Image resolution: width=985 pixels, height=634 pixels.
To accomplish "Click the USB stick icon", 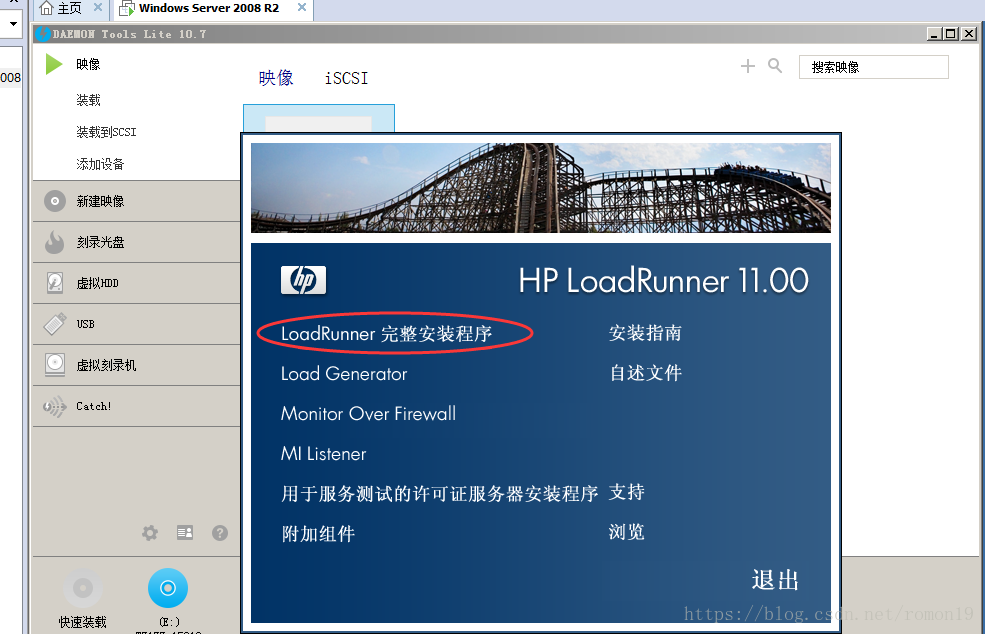I will coord(55,324).
